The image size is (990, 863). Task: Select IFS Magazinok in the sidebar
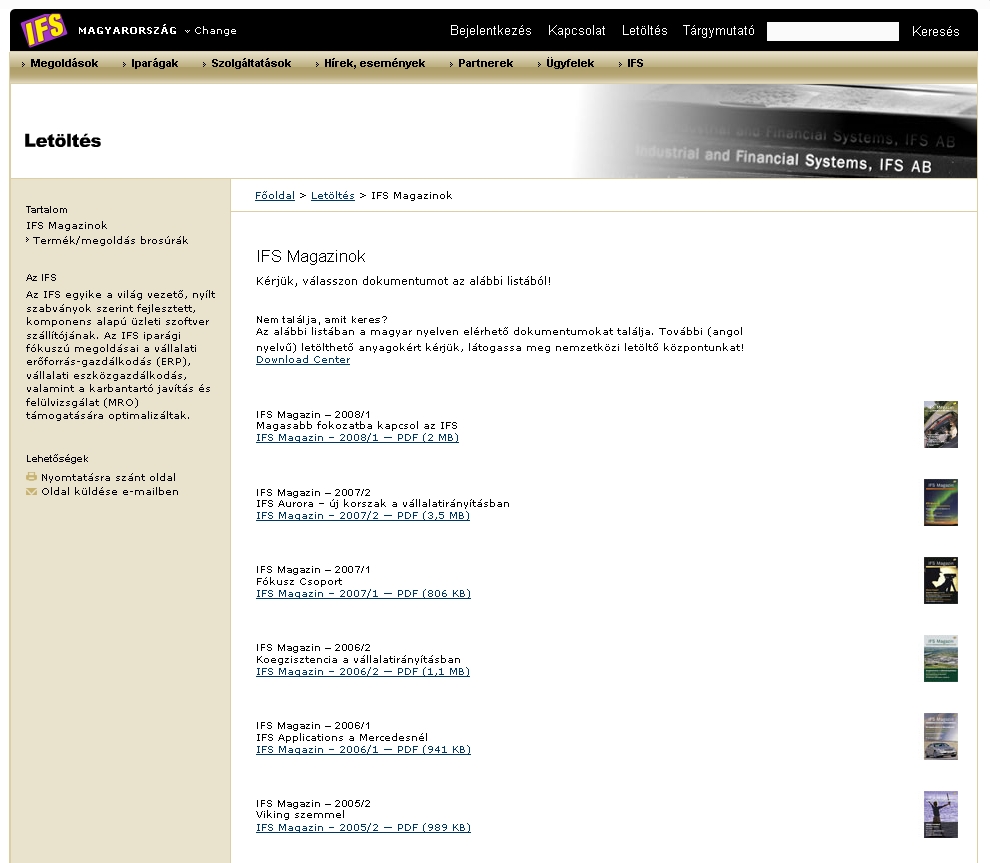(66, 225)
